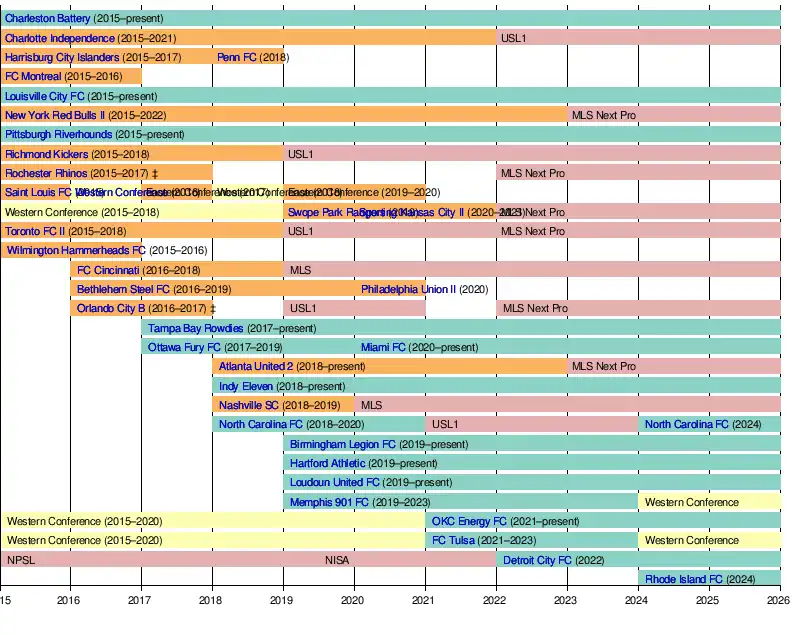This screenshot has height=635, width=800.
Task: Click the 2020 year axis label
Action: pos(354,600)
